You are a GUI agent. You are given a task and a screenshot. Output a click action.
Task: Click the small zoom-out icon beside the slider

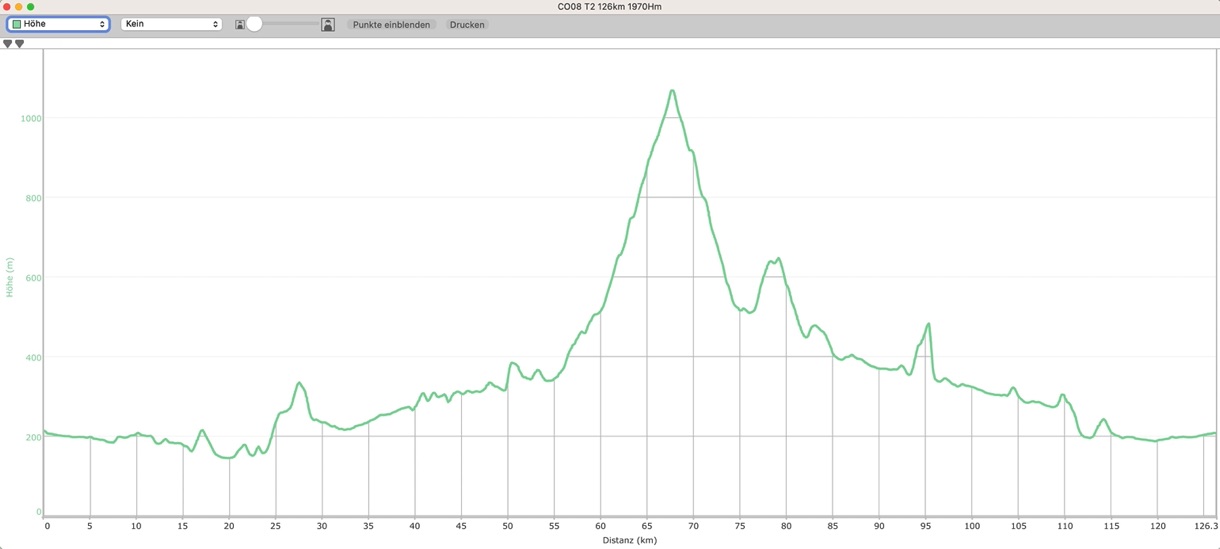240,25
